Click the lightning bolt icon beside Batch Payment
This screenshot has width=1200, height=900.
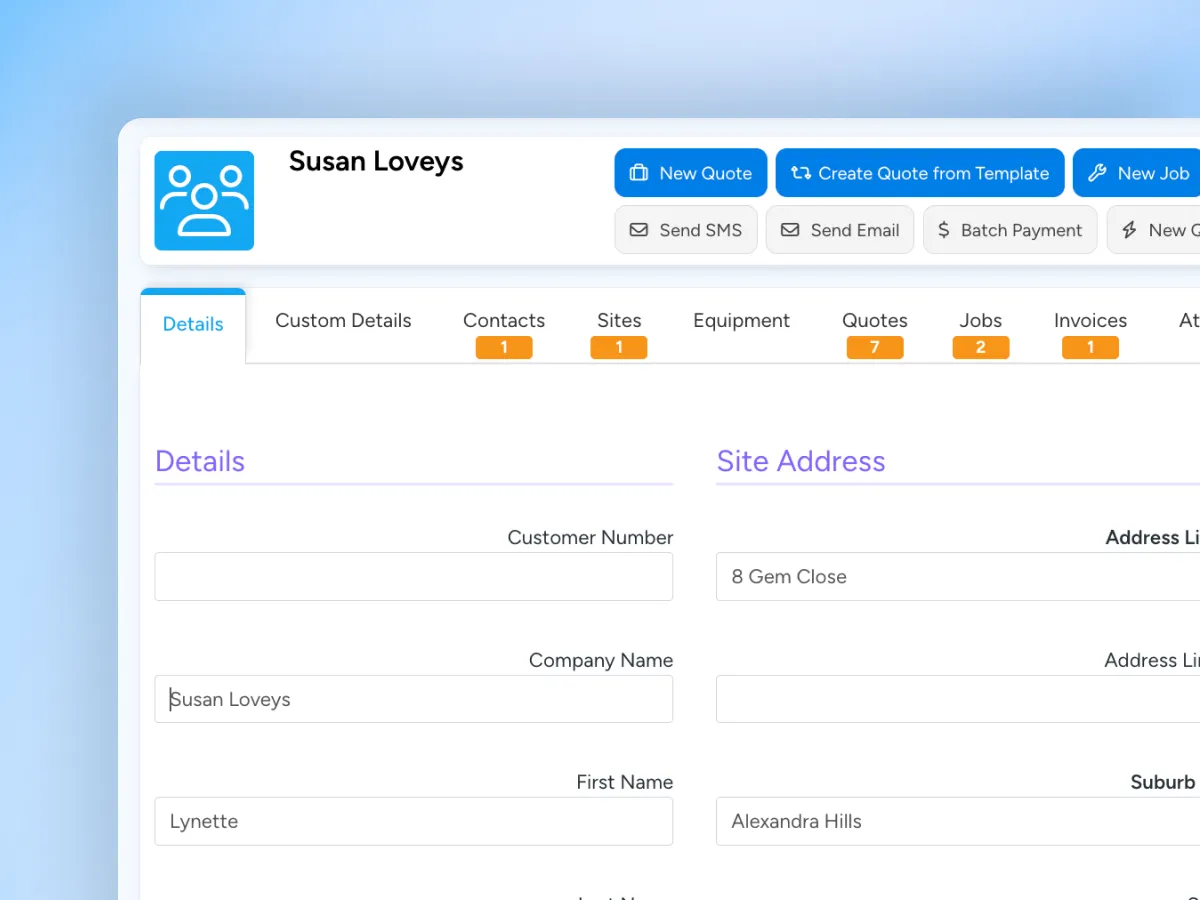pos(1129,230)
